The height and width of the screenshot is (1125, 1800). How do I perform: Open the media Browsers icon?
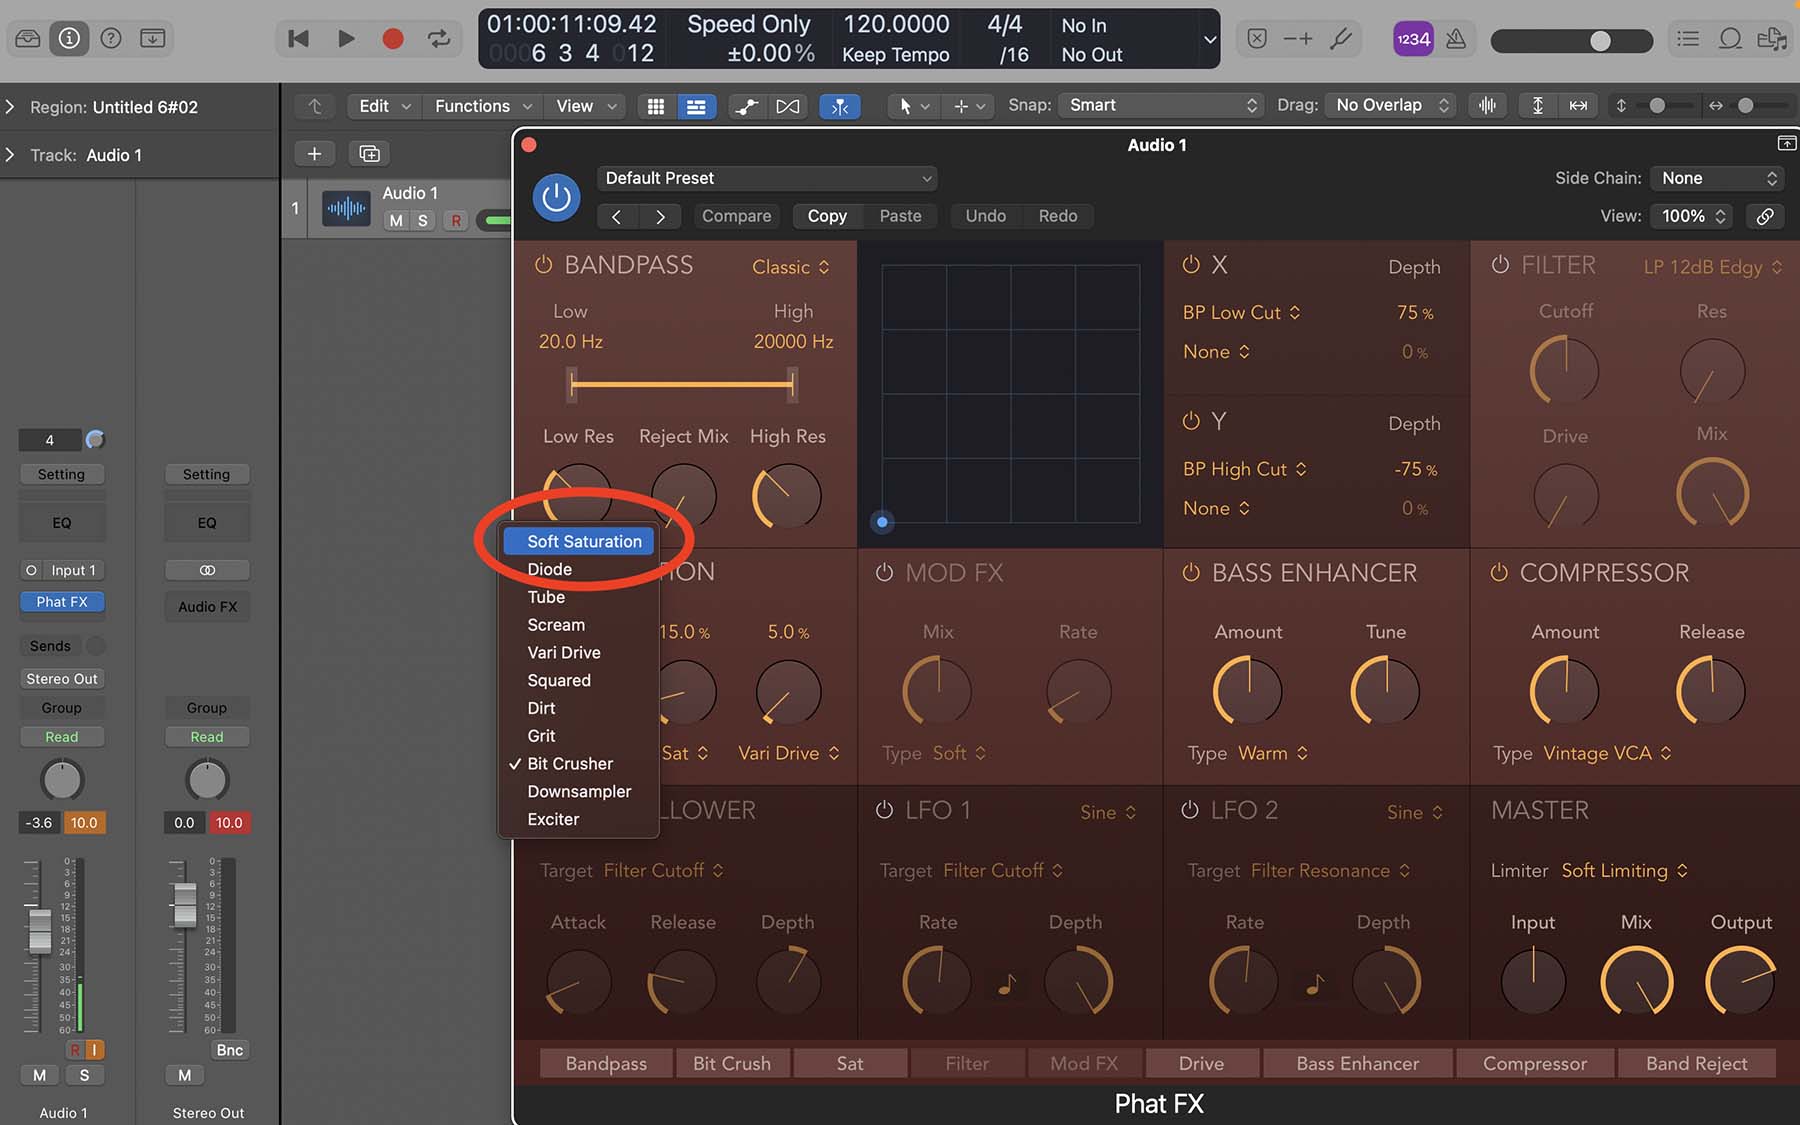pyautogui.click(x=1772, y=39)
